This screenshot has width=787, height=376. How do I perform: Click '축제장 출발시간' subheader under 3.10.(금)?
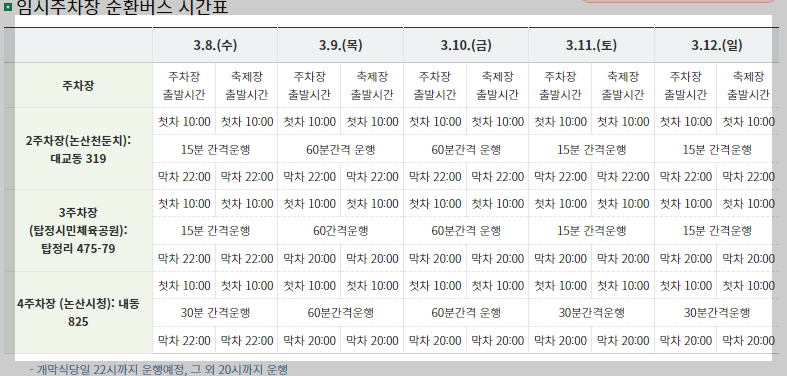497,86
